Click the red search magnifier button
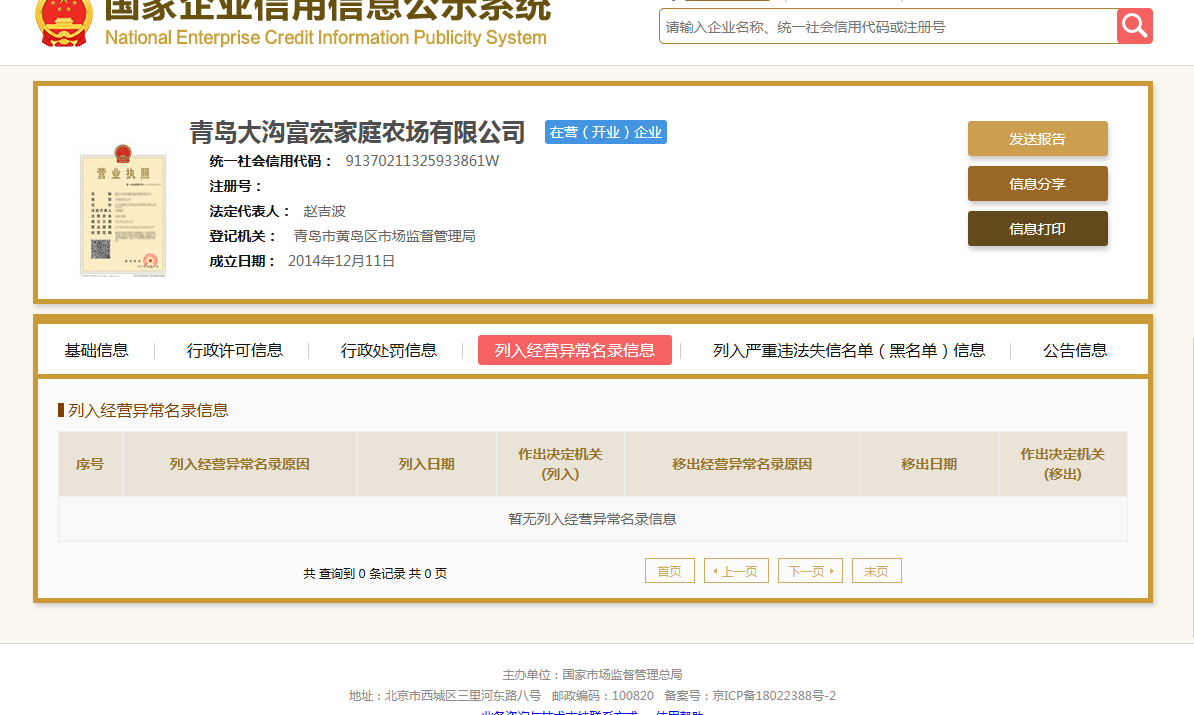 pyautogui.click(x=1135, y=26)
